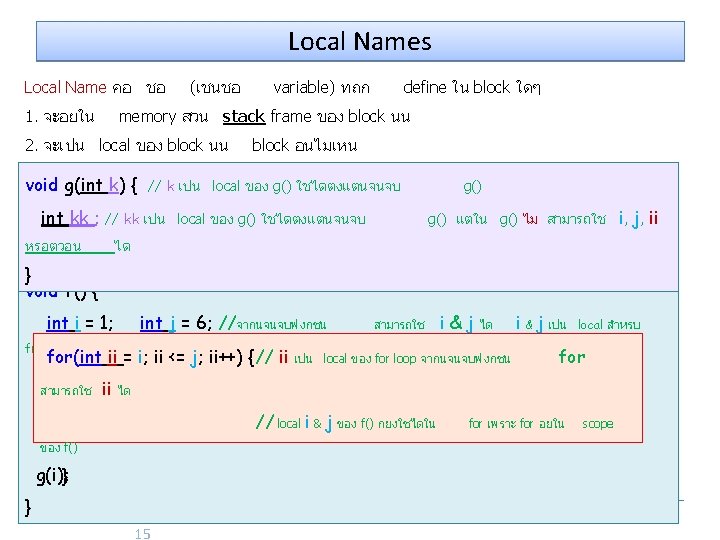Click the red "i, j, ii" text
The height and width of the screenshot is (540, 720).
tap(638, 218)
